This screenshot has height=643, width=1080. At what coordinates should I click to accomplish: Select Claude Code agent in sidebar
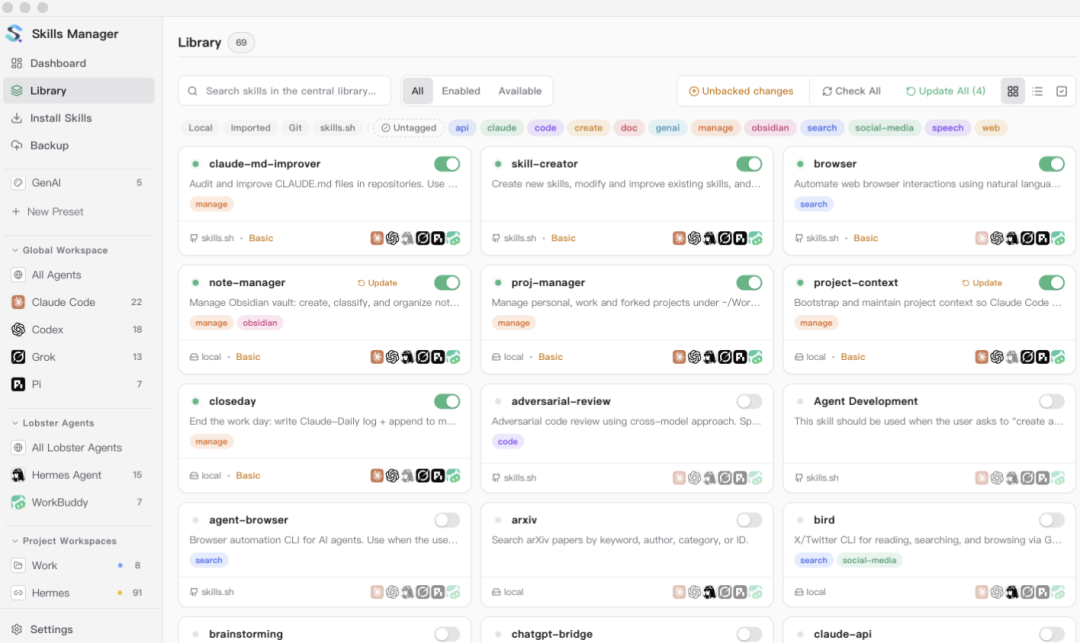(79, 302)
